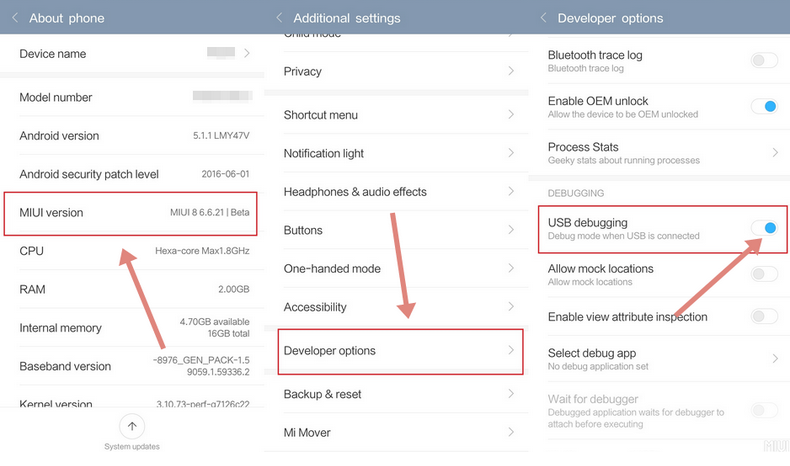Tap back arrow in Developer options header
The image size is (790, 466).
pyautogui.click(x=543, y=18)
